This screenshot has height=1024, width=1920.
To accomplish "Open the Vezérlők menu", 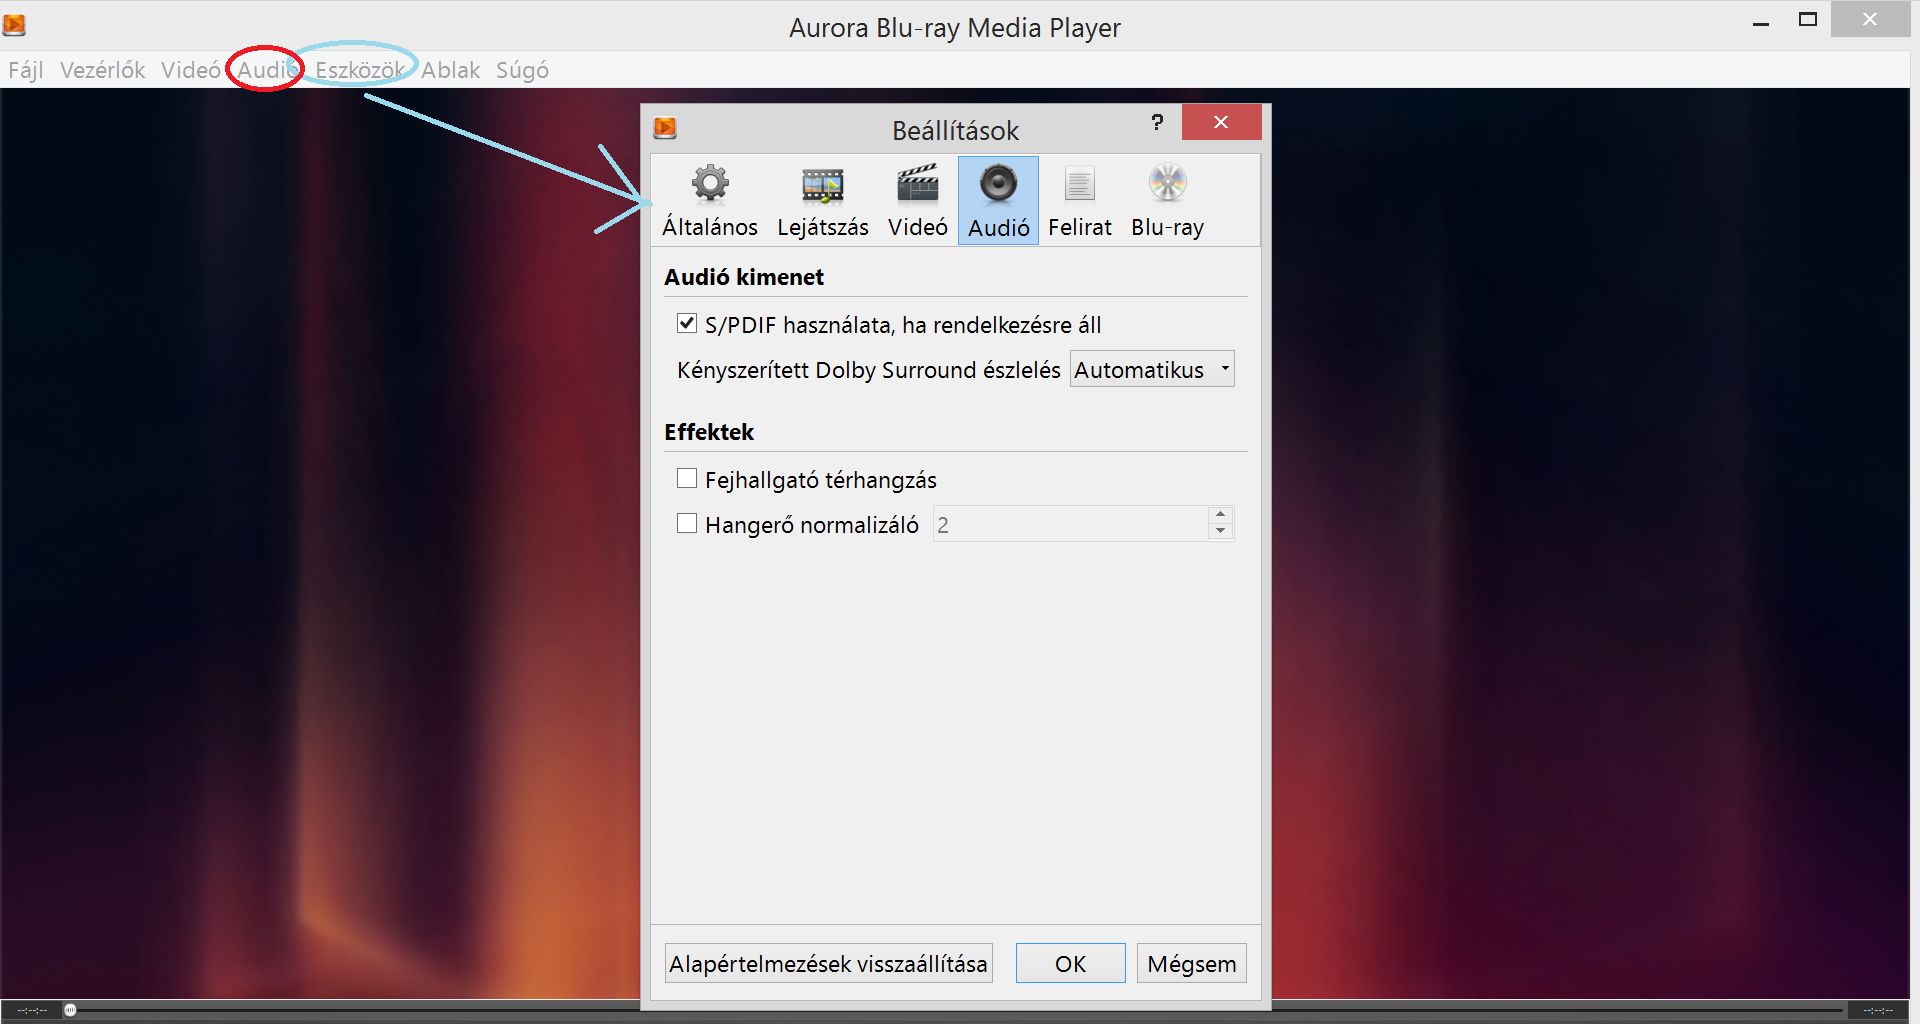I will click(102, 70).
